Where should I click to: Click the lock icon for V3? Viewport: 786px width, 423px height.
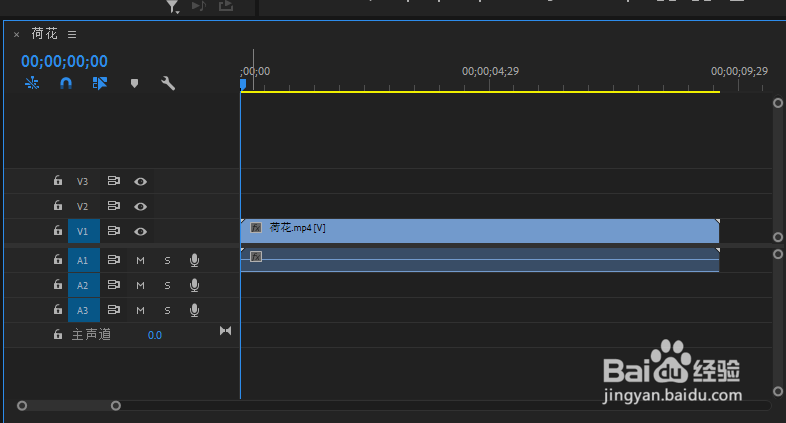click(x=57, y=181)
